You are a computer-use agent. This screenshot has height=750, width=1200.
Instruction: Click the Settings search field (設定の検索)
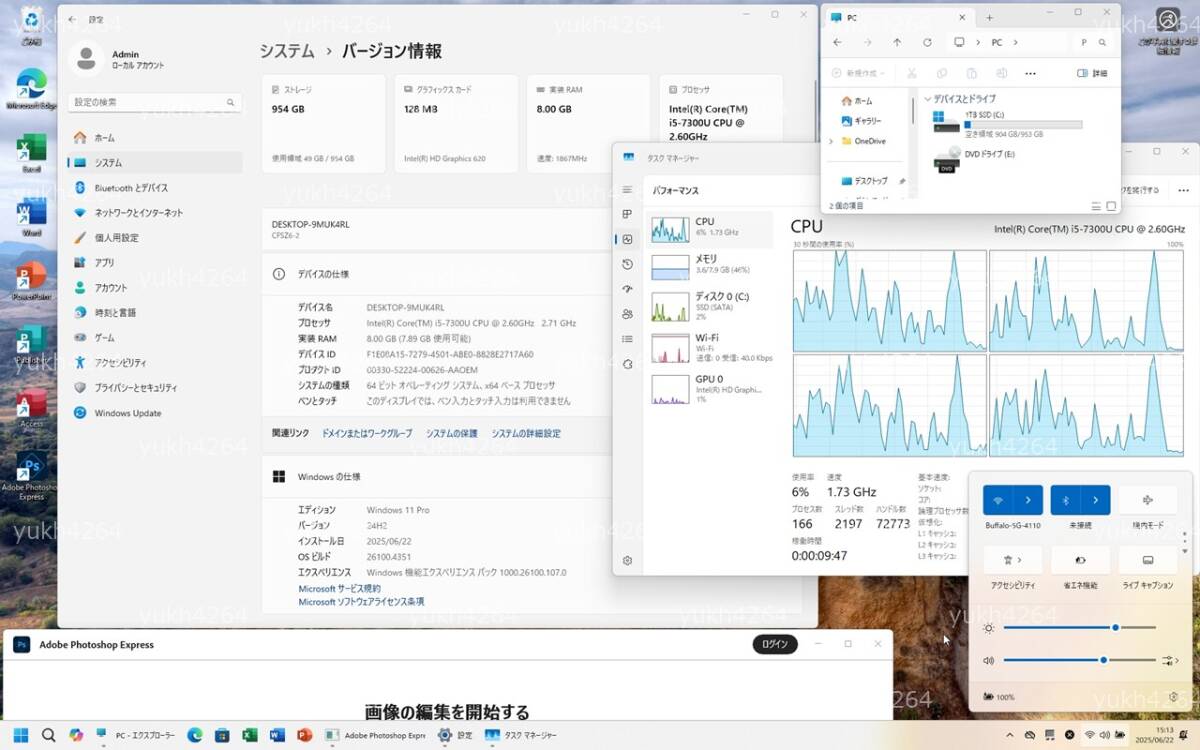coord(155,102)
